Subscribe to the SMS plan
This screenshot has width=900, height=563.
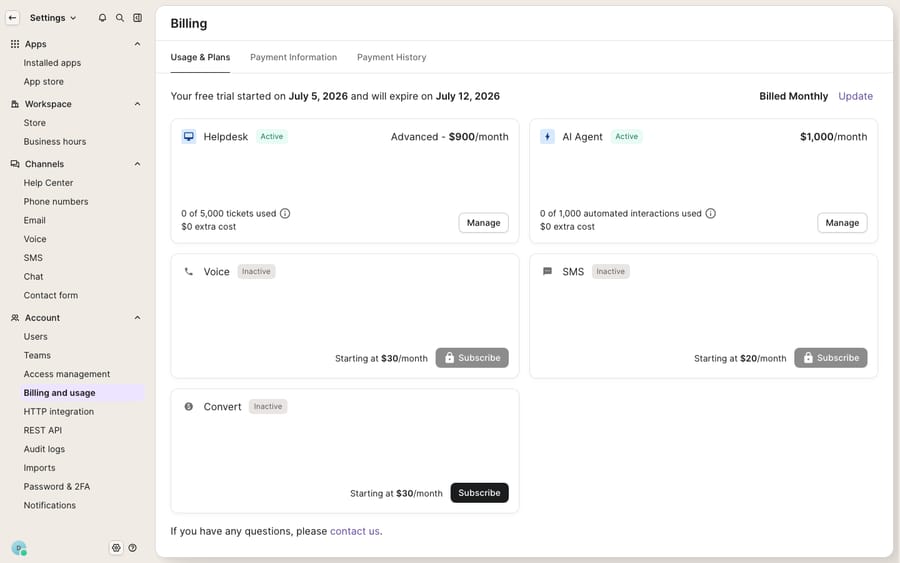[x=831, y=358]
